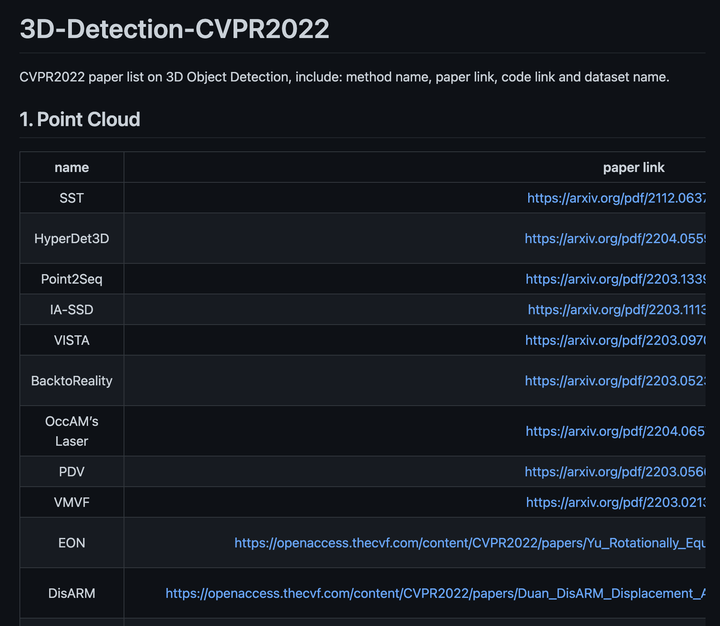This screenshot has height=626, width=720.
Task: Open the VISTA paper link
Action: (616, 340)
